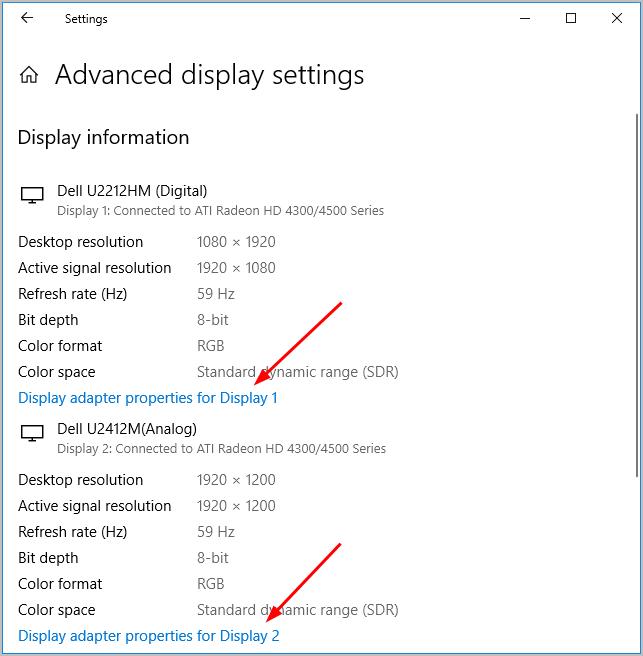This screenshot has width=643, height=656.
Task: Click Display 1's 1920 × 1080 active signal resolution
Action: 236,268
